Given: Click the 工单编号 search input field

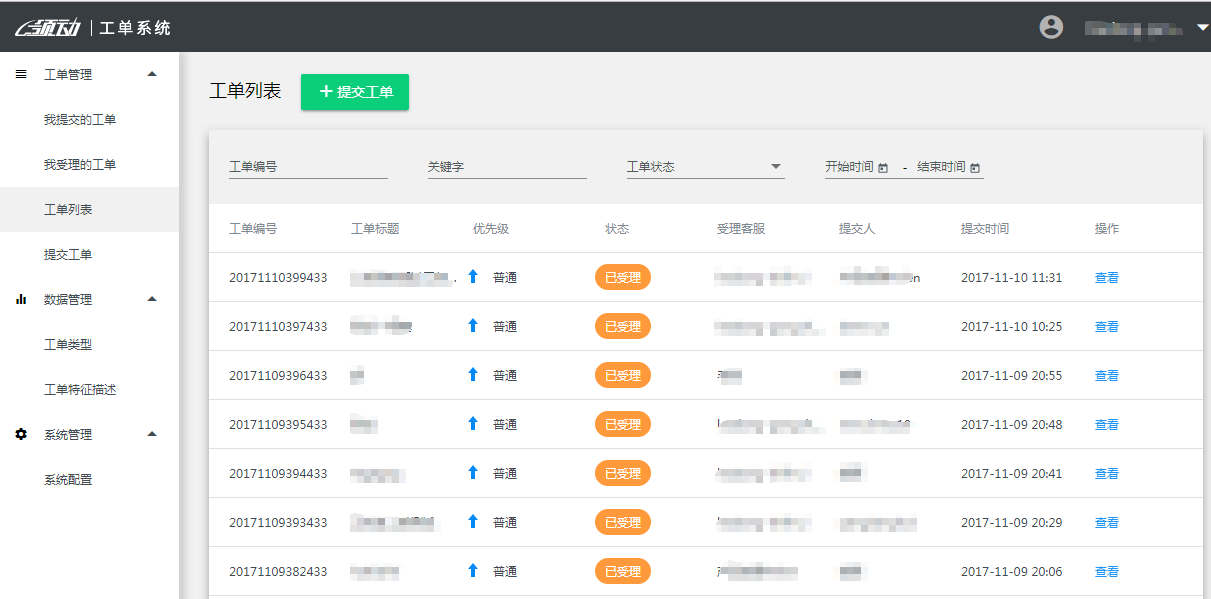Looking at the screenshot, I should 308,167.
